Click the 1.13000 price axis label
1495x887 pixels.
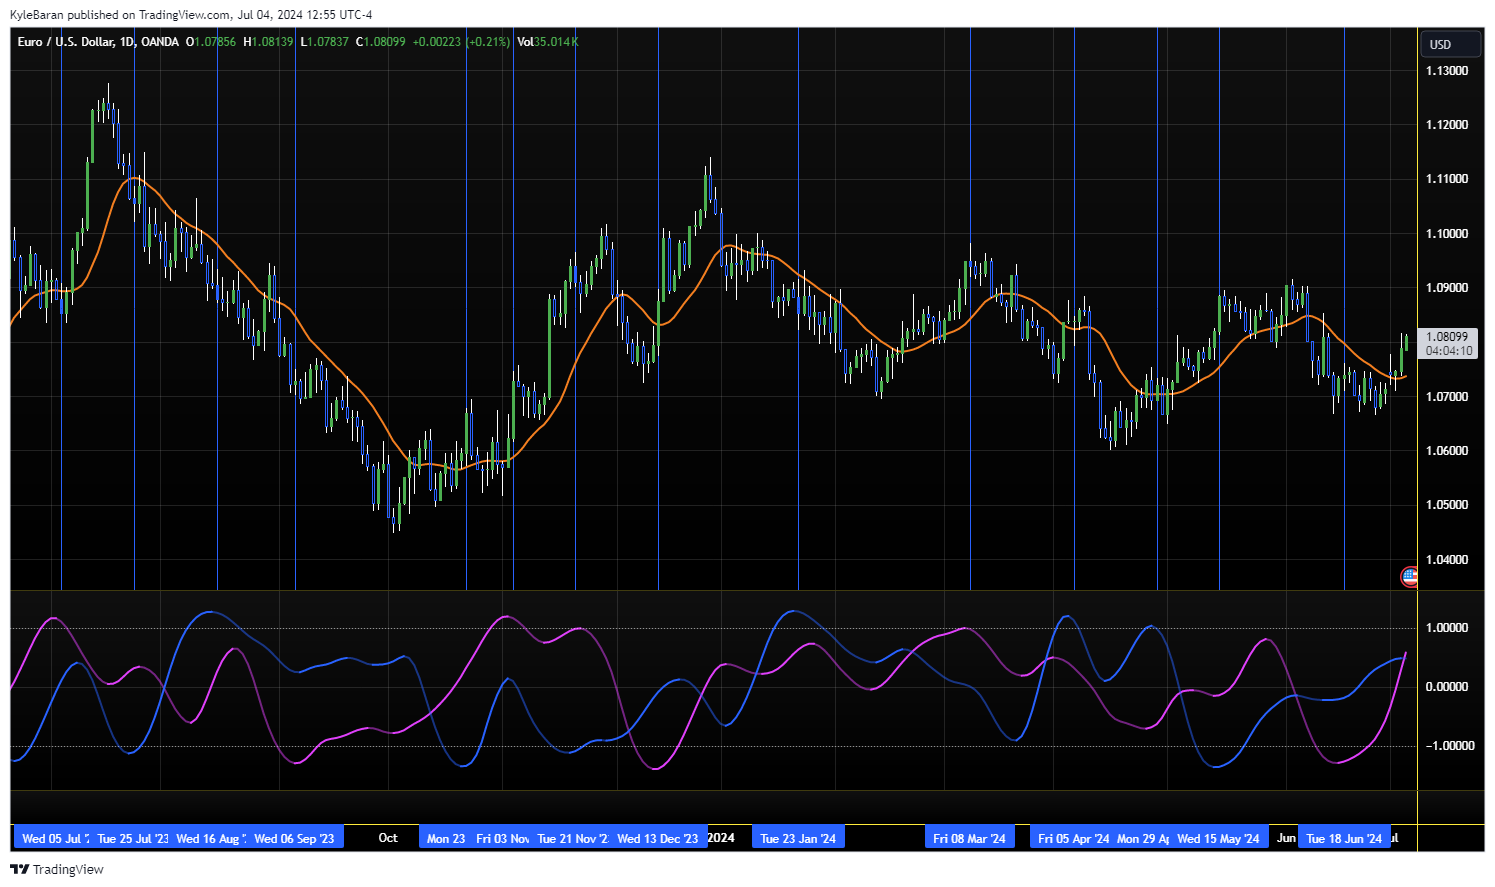coord(1447,71)
